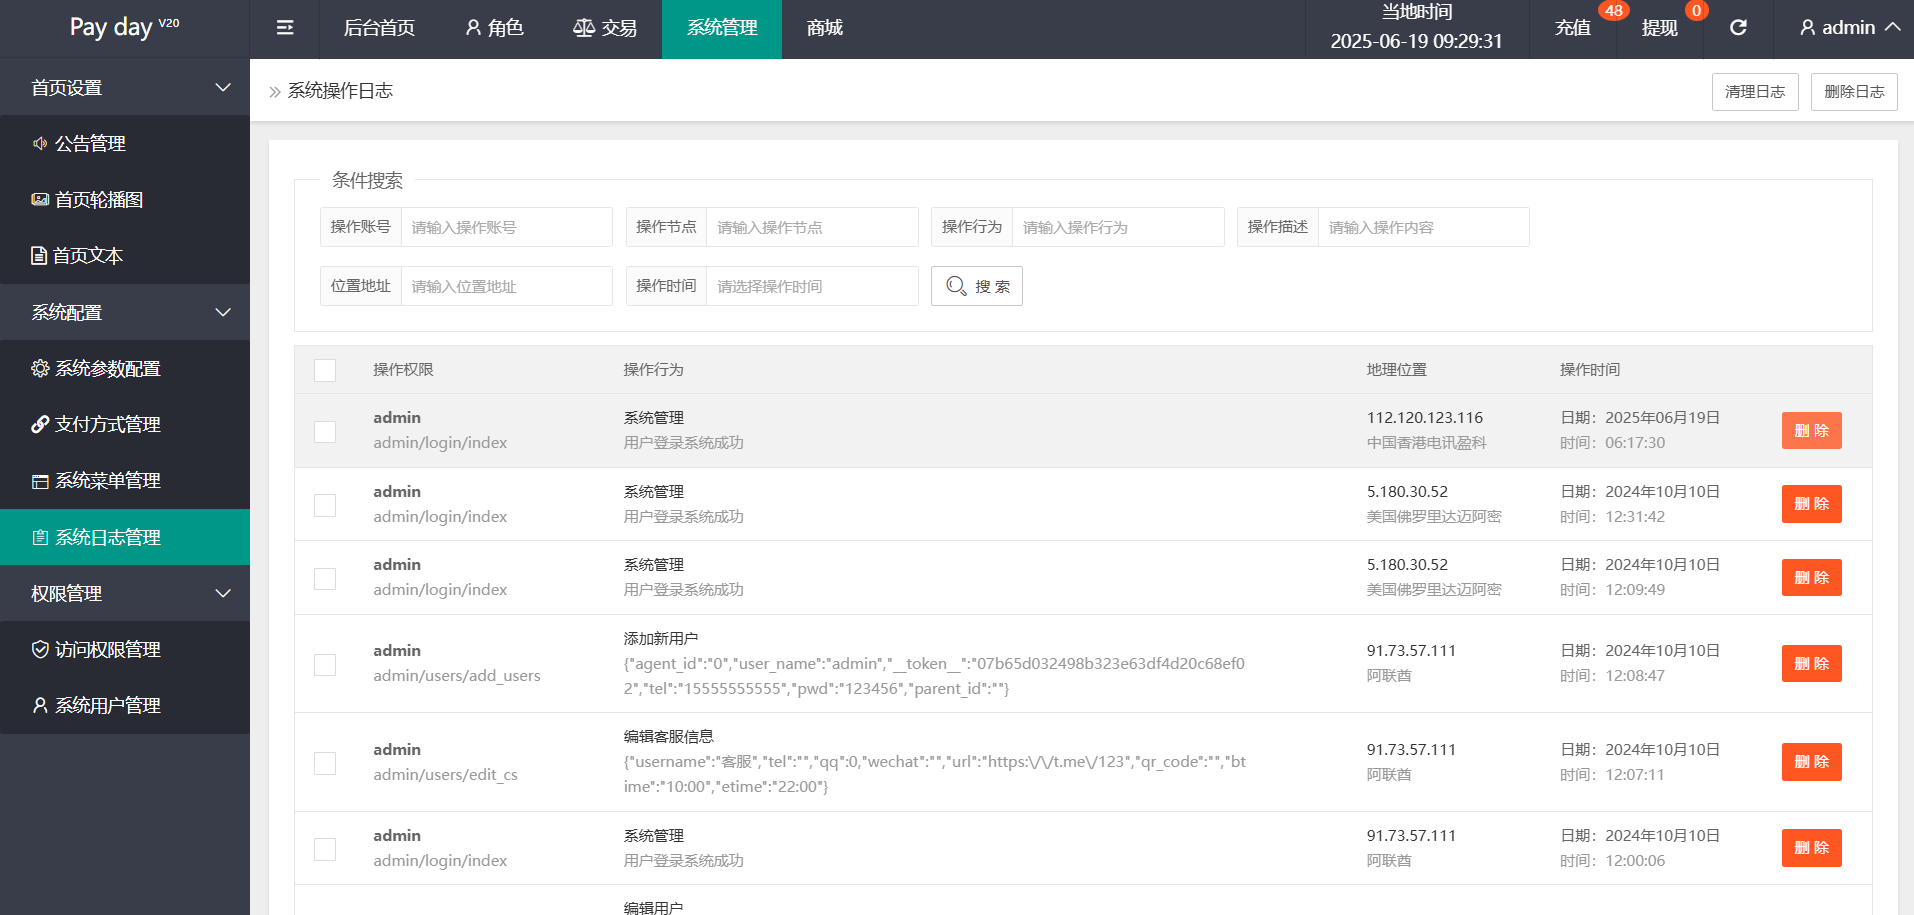Click the 访问权限管理 shield icon
The height and width of the screenshot is (915, 1914).
(40, 650)
